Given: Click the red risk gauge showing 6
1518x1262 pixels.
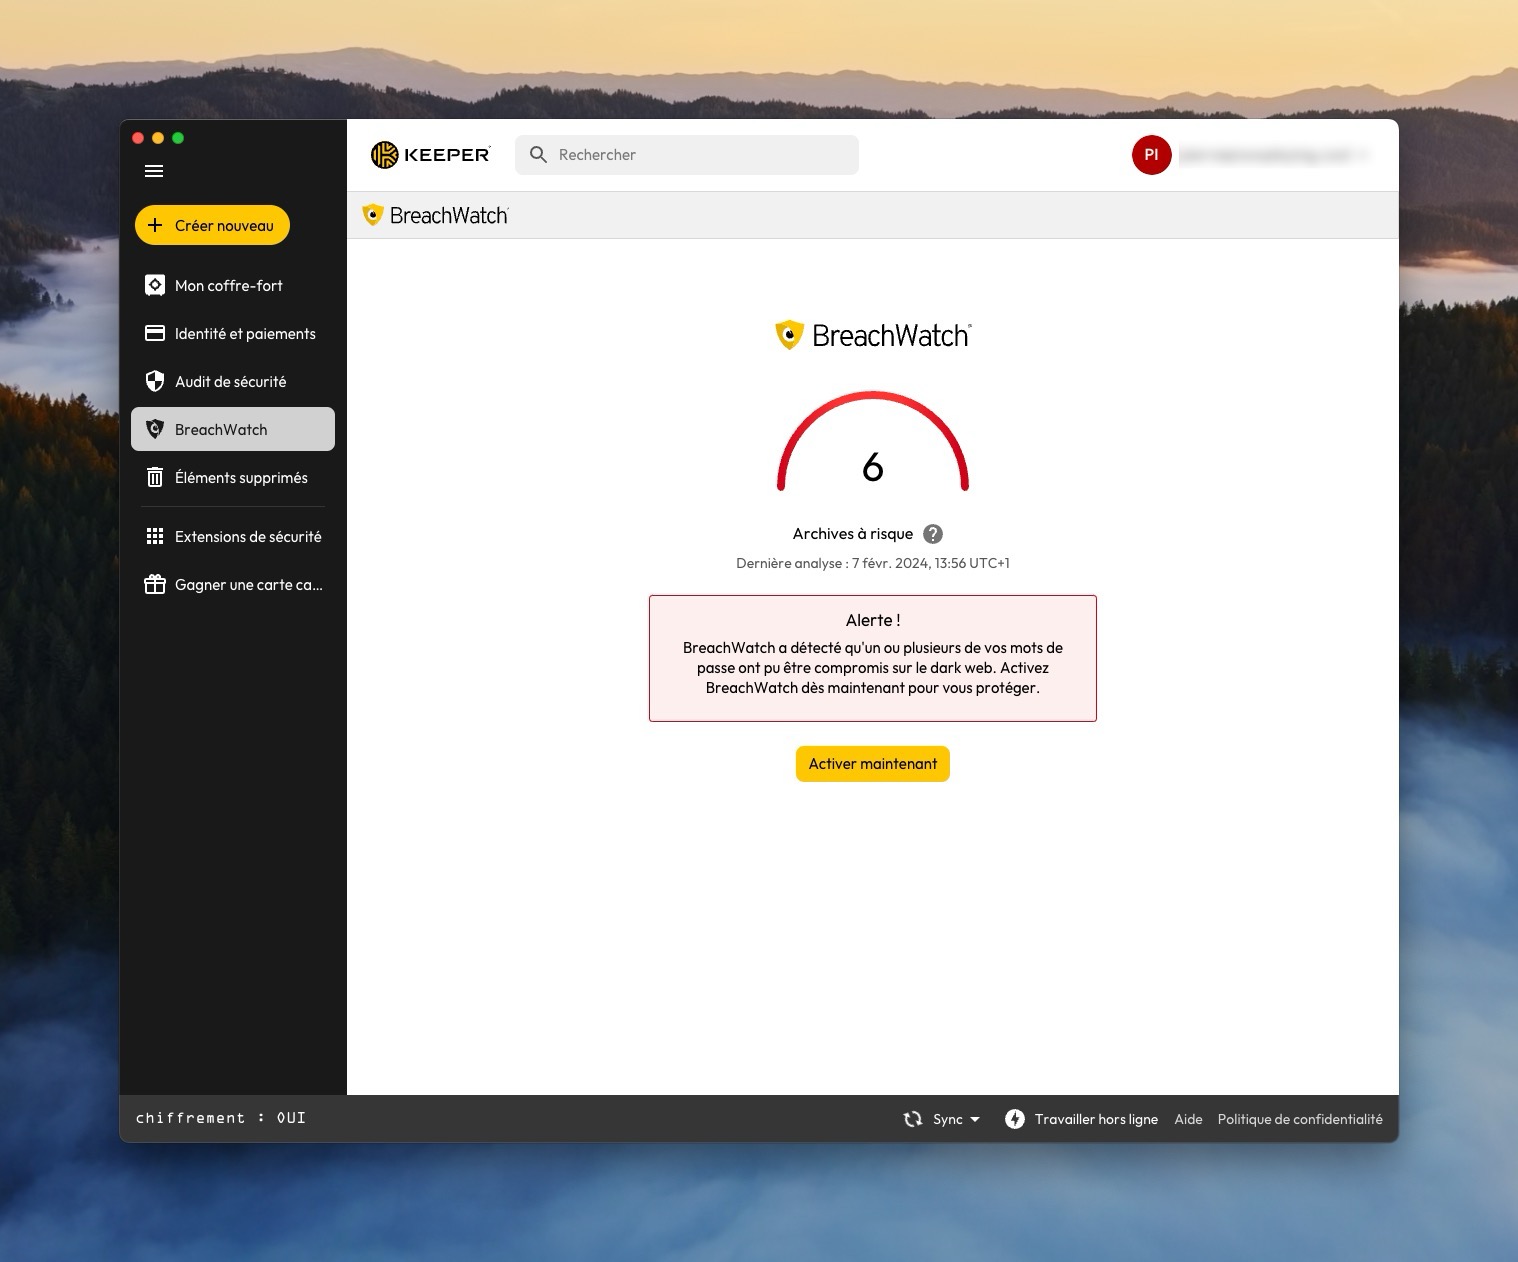Looking at the screenshot, I should point(873,442).
